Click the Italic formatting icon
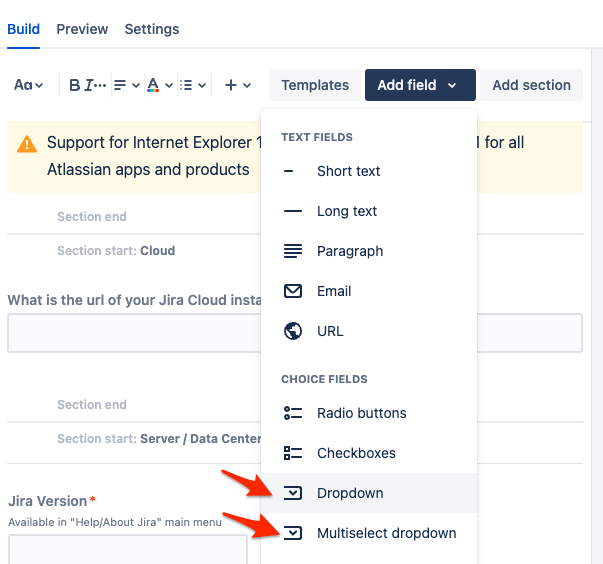 90,85
